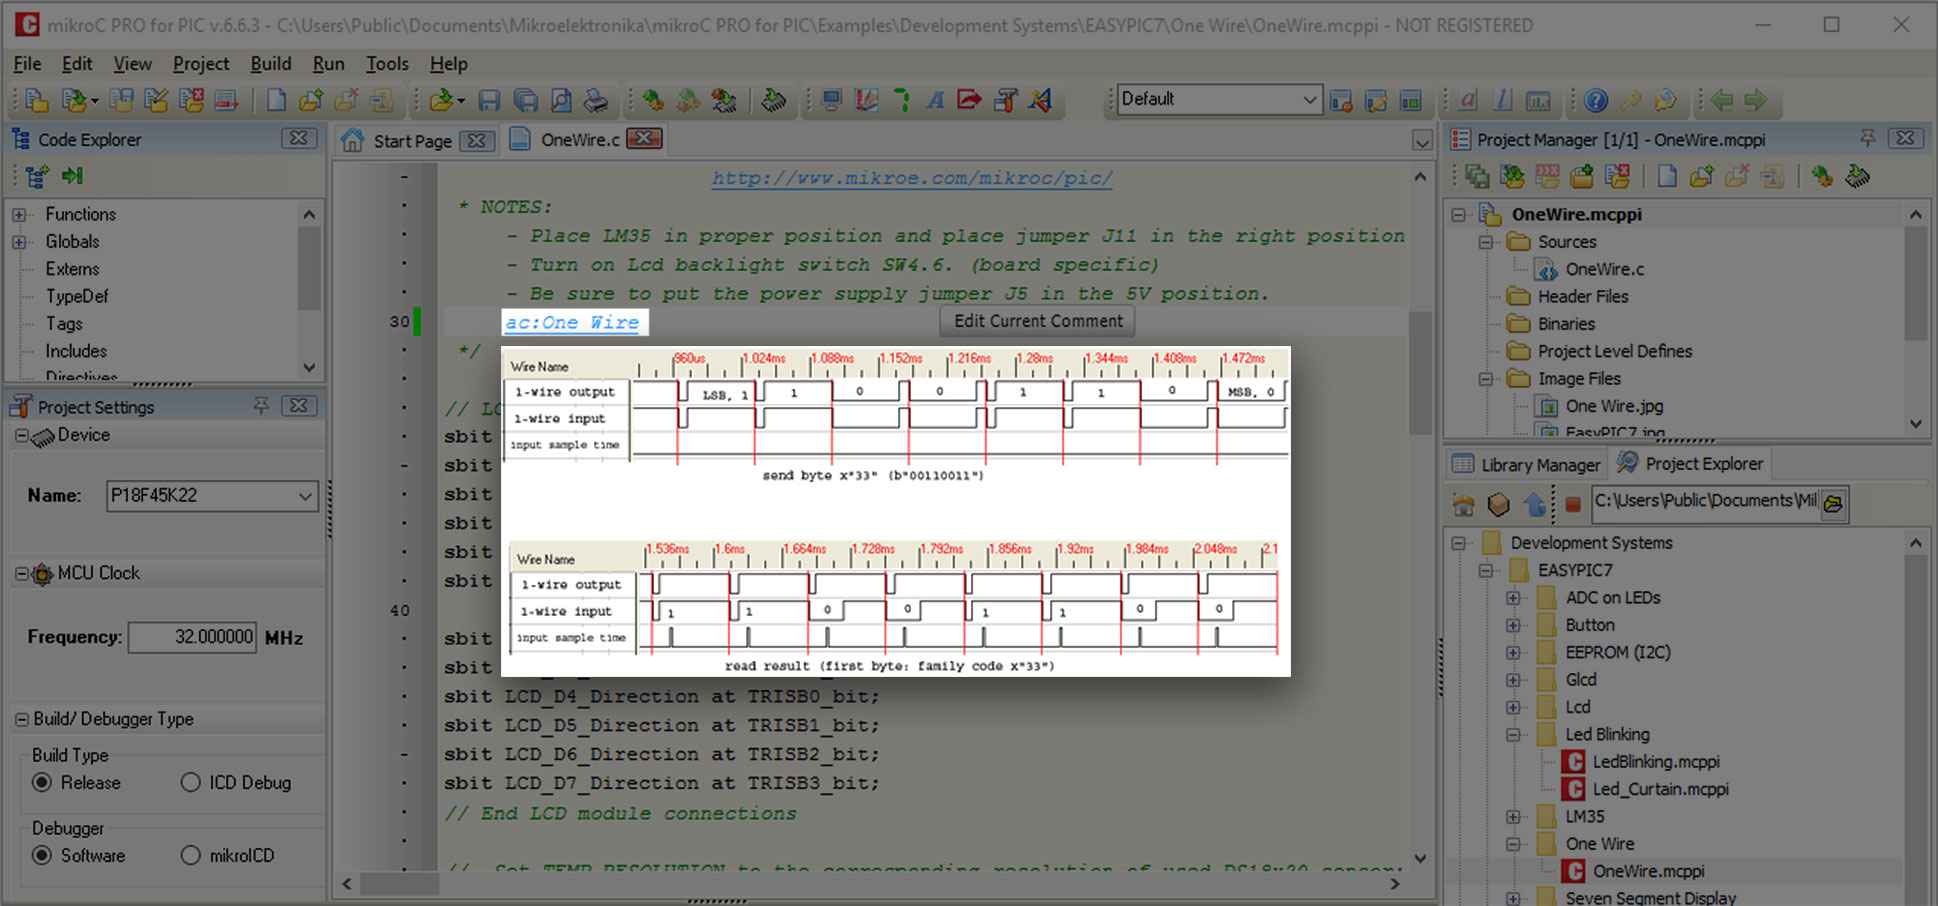Expand the ADC on LEDs folder

pyautogui.click(x=1513, y=598)
